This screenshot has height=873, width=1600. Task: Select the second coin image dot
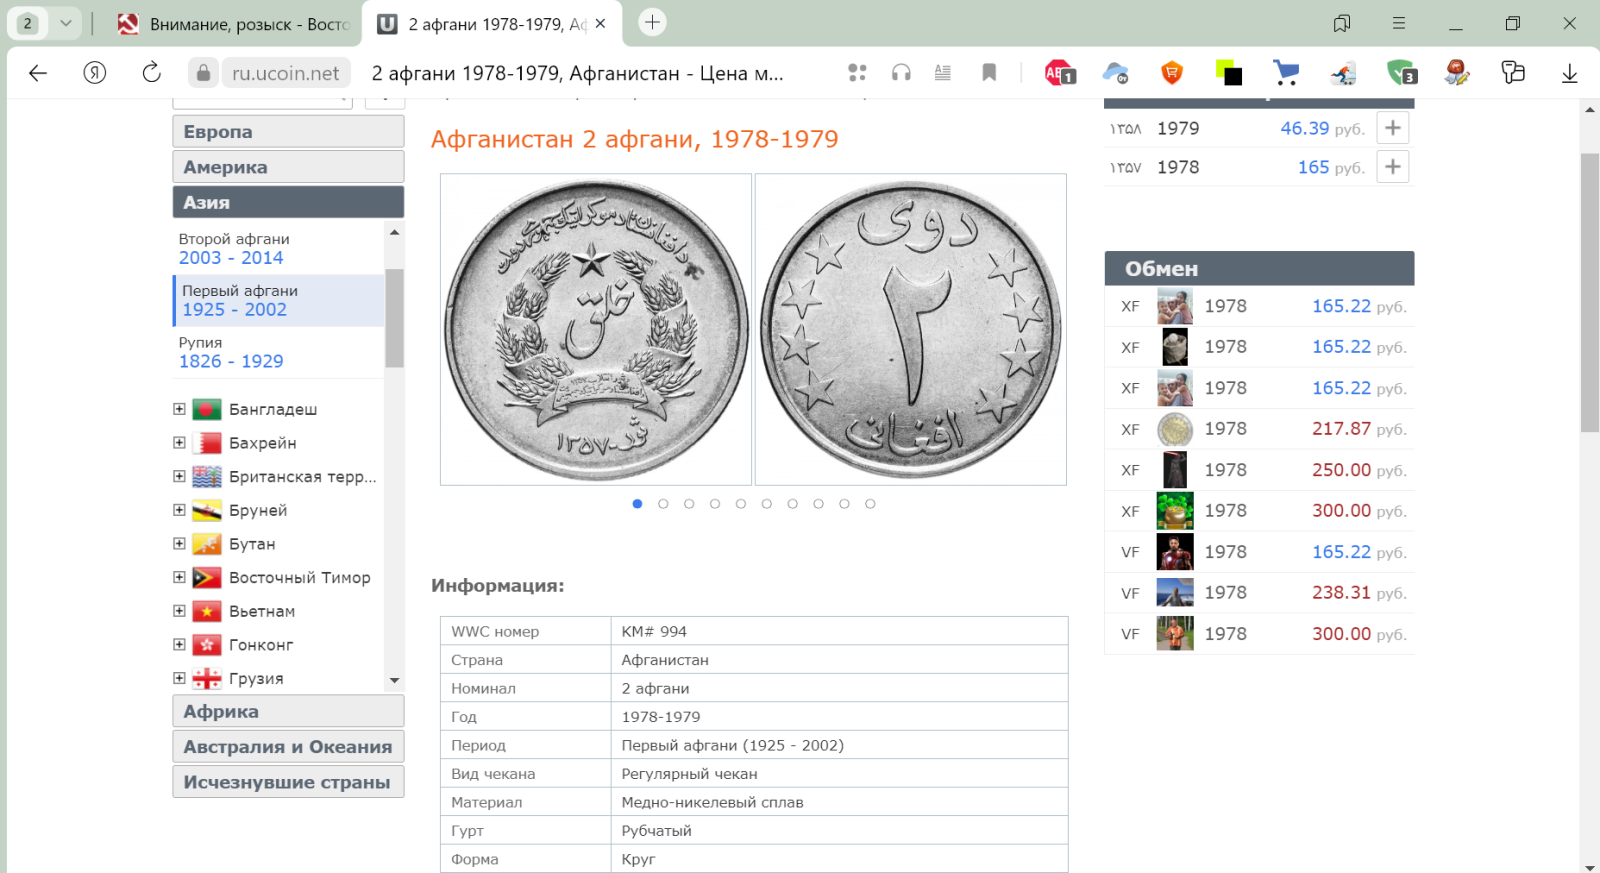(x=663, y=504)
